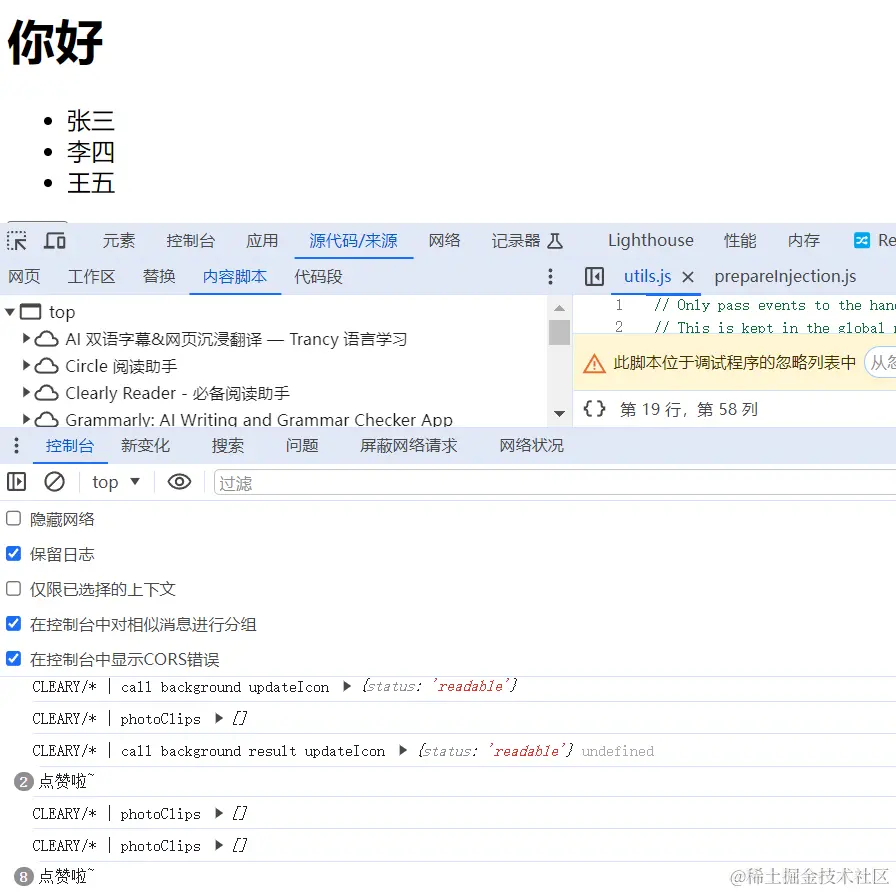Select the 网页 navigator tab
The image size is (896, 893).
(x=24, y=277)
